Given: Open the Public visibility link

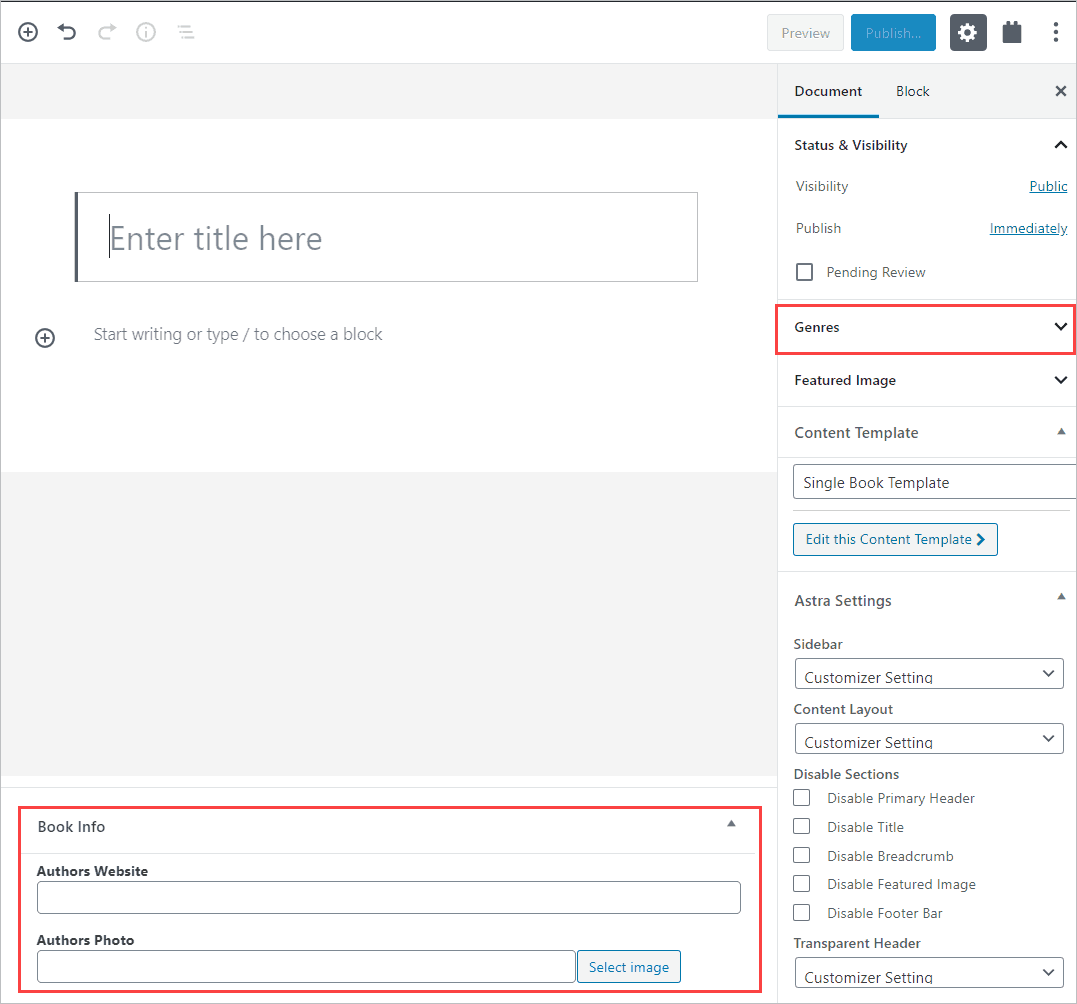Looking at the screenshot, I should point(1048,186).
